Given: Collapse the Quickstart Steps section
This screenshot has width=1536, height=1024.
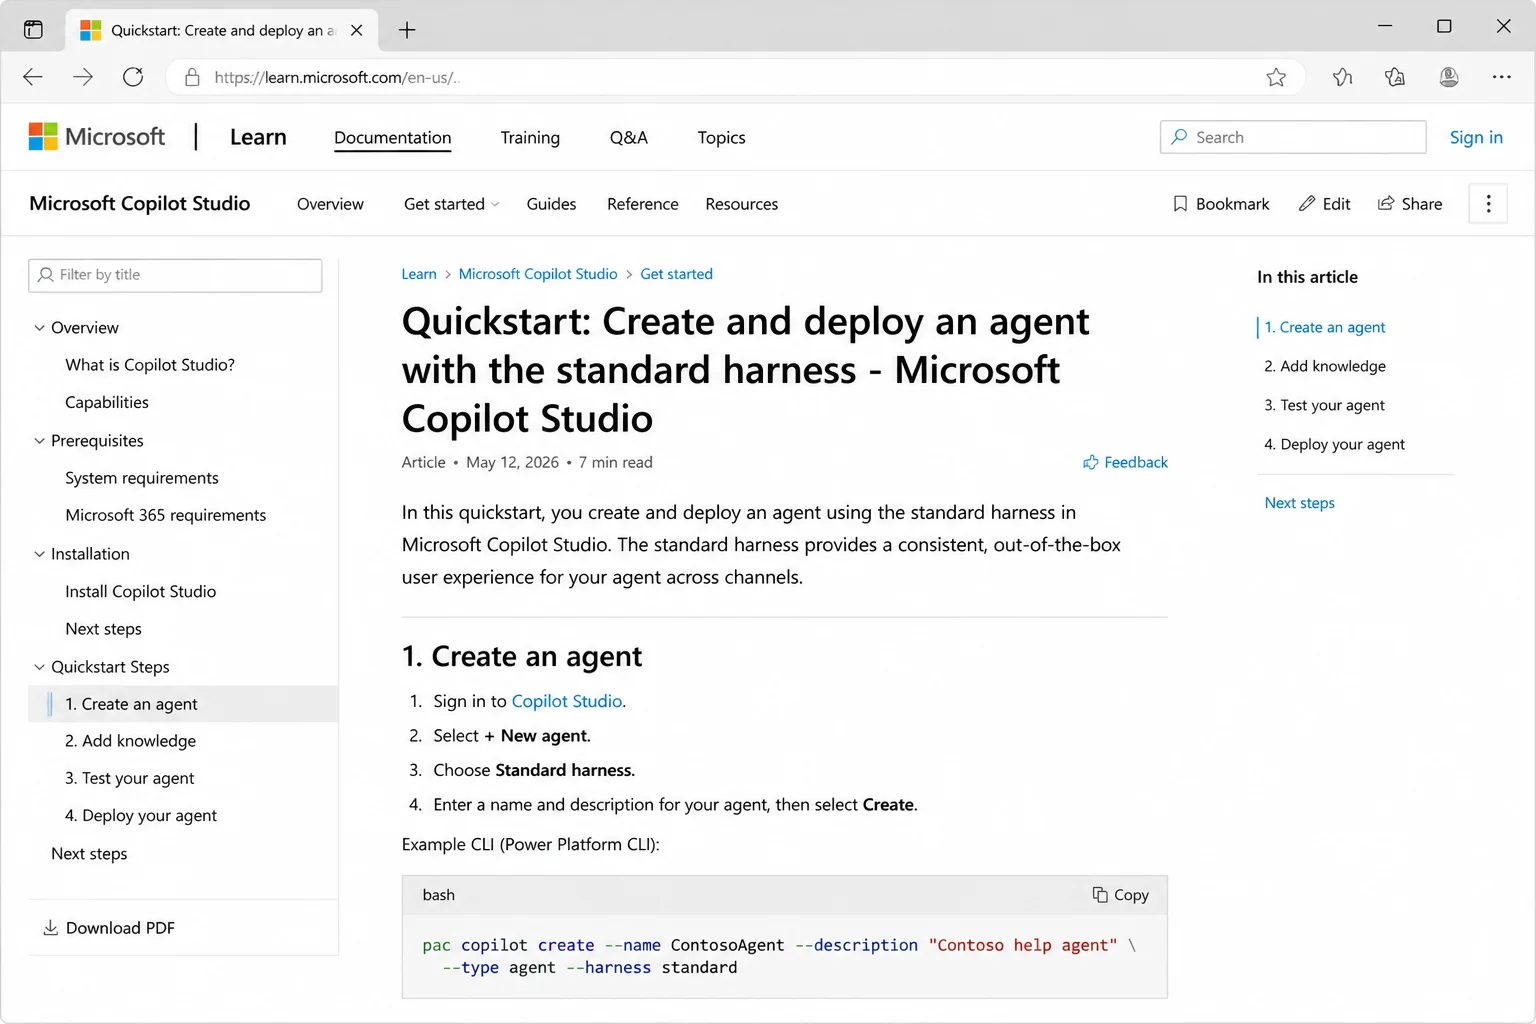Looking at the screenshot, I should pos(39,667).
